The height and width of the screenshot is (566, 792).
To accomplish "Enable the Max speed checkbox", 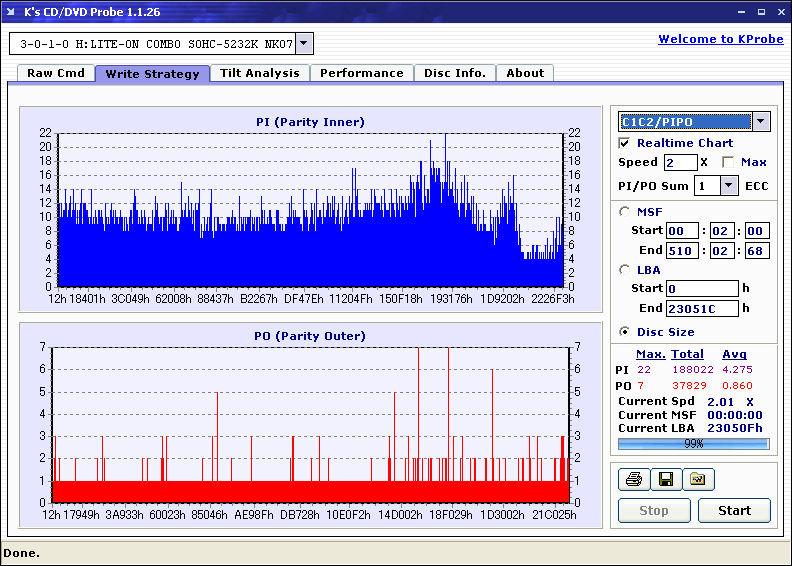I will pos(727,162).
